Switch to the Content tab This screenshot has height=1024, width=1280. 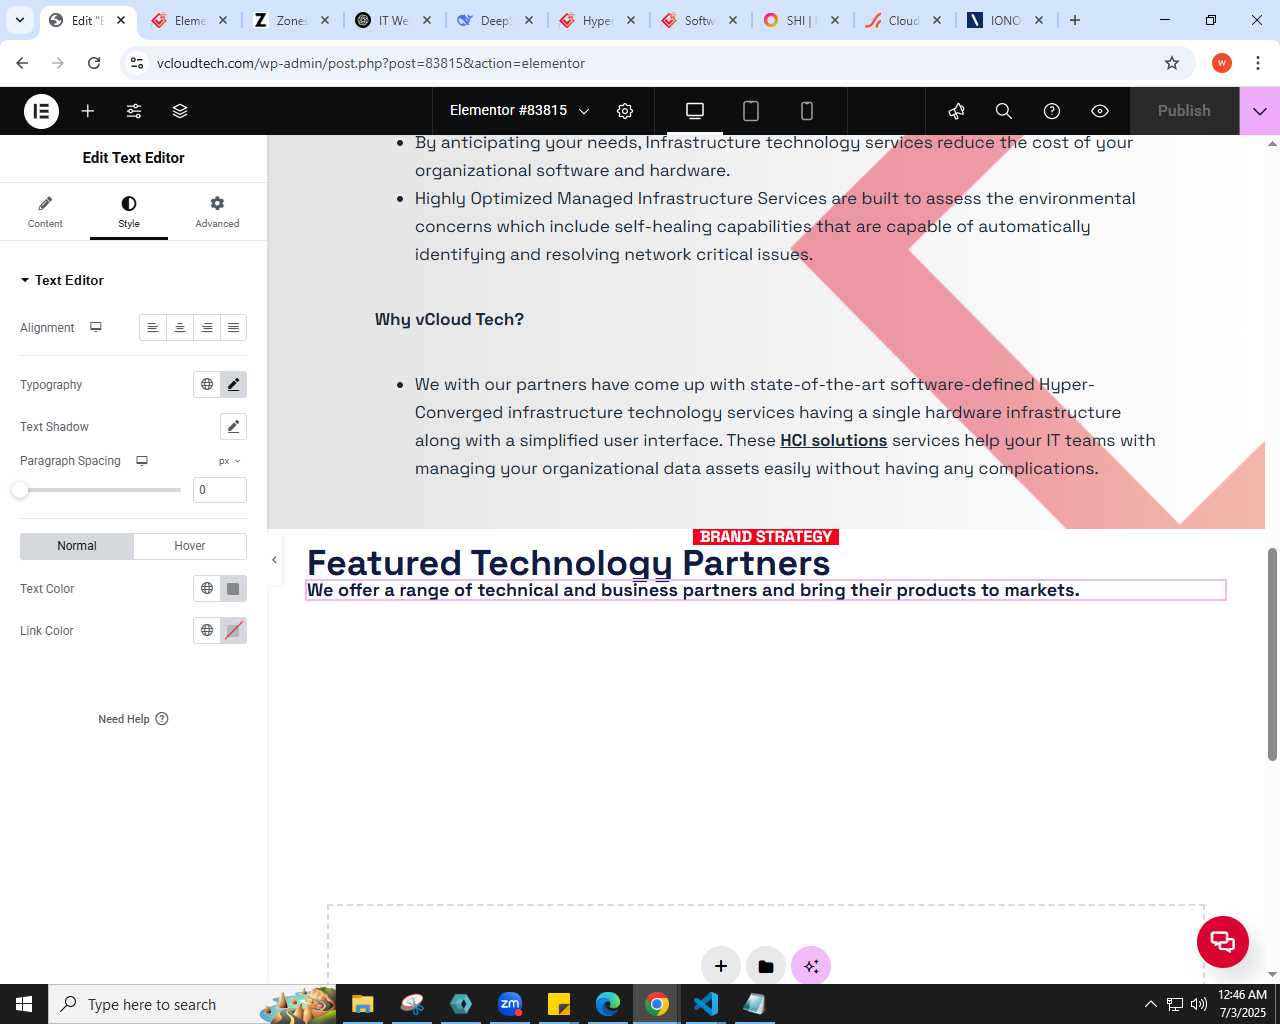[45, 212]
